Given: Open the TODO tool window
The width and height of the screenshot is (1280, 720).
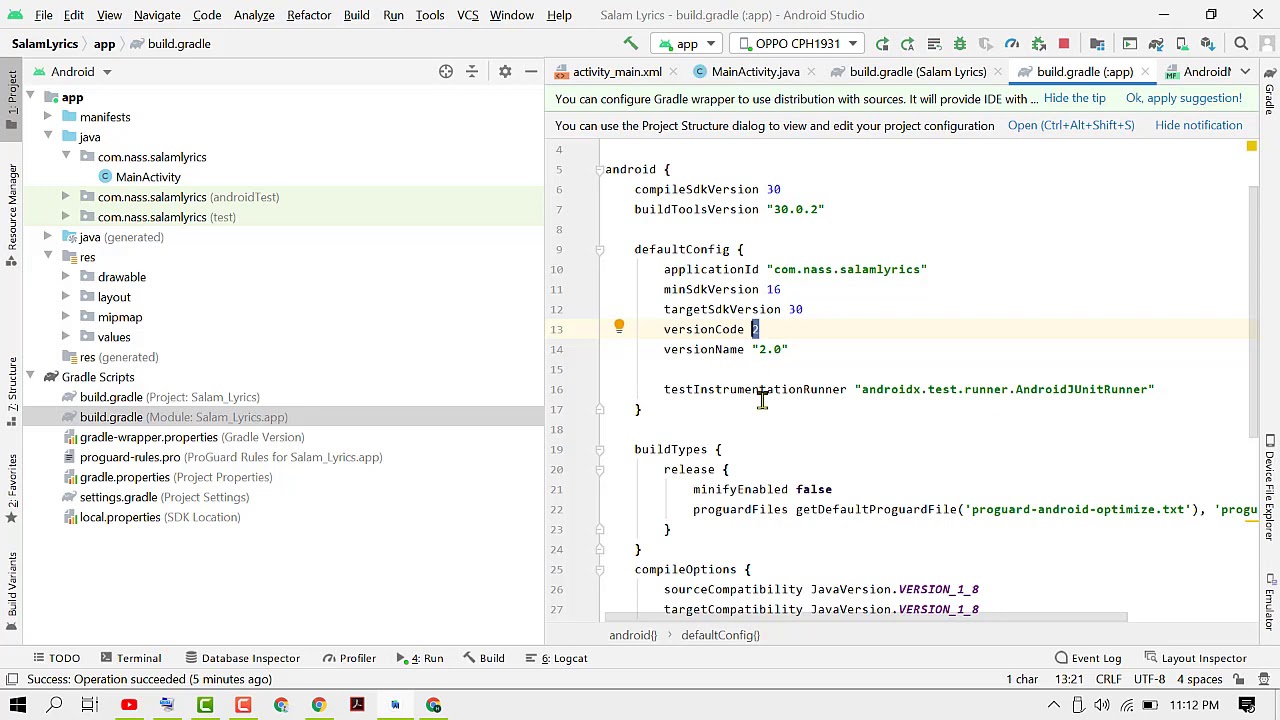Looking at the screenshot, I should coord(56,658).
